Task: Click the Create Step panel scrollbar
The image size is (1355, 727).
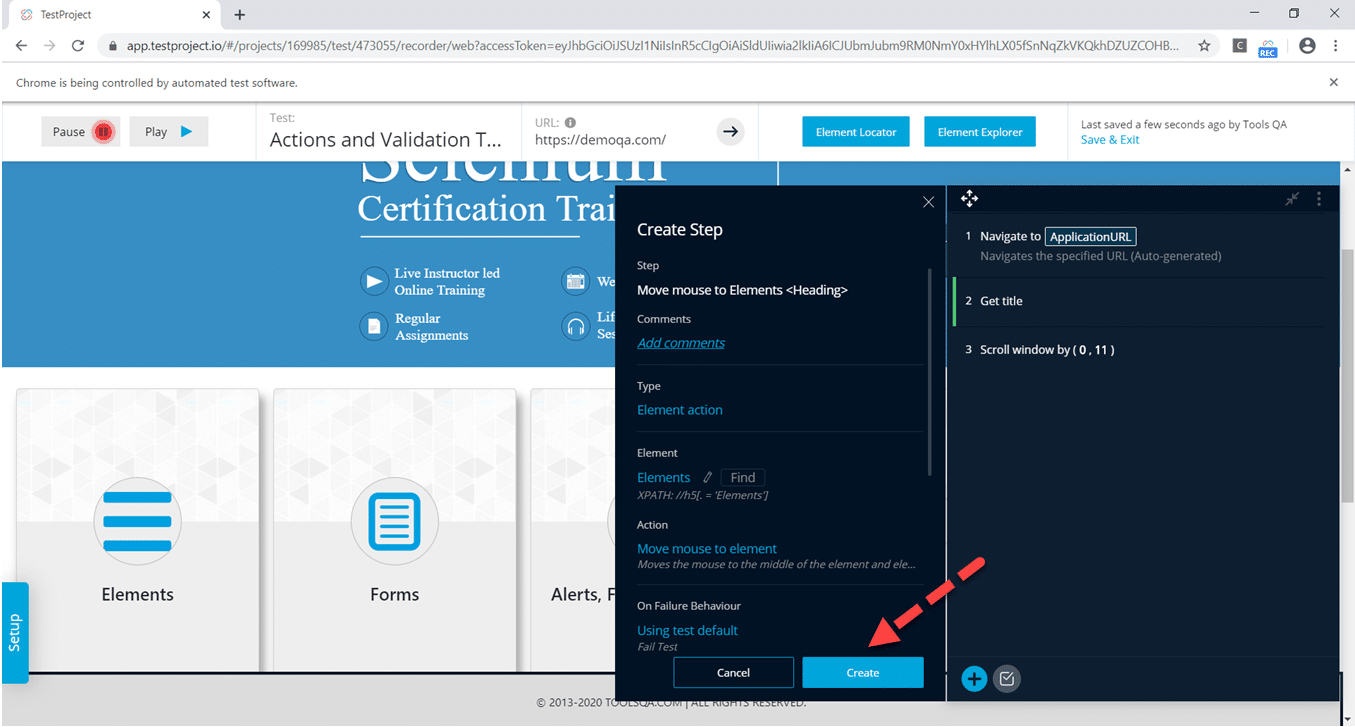Action: (x=931, y=370)
